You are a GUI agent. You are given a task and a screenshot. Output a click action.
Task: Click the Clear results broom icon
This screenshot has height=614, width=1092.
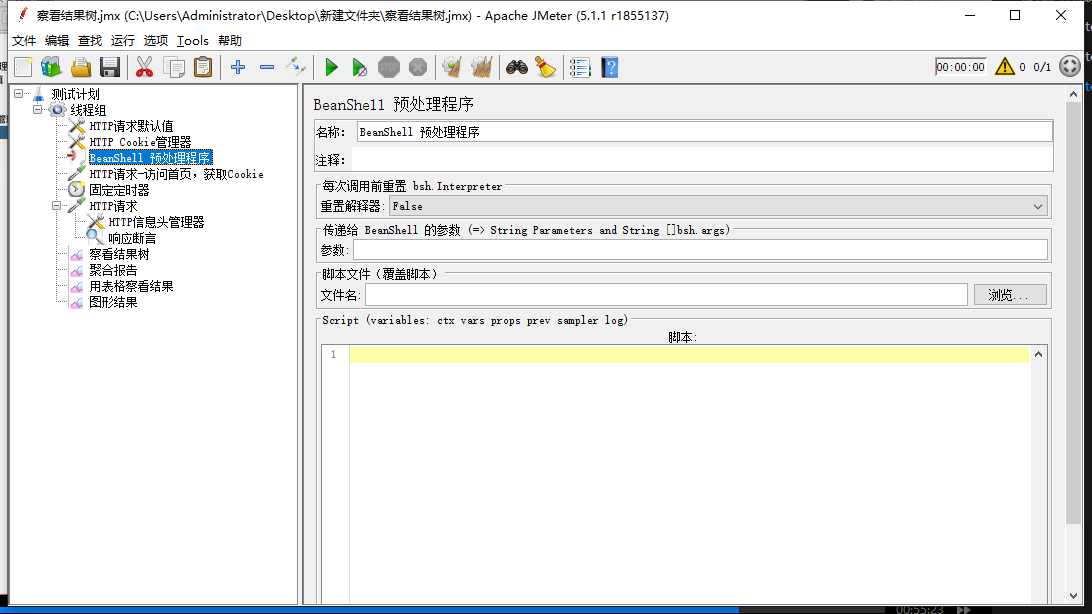point(452,68)
